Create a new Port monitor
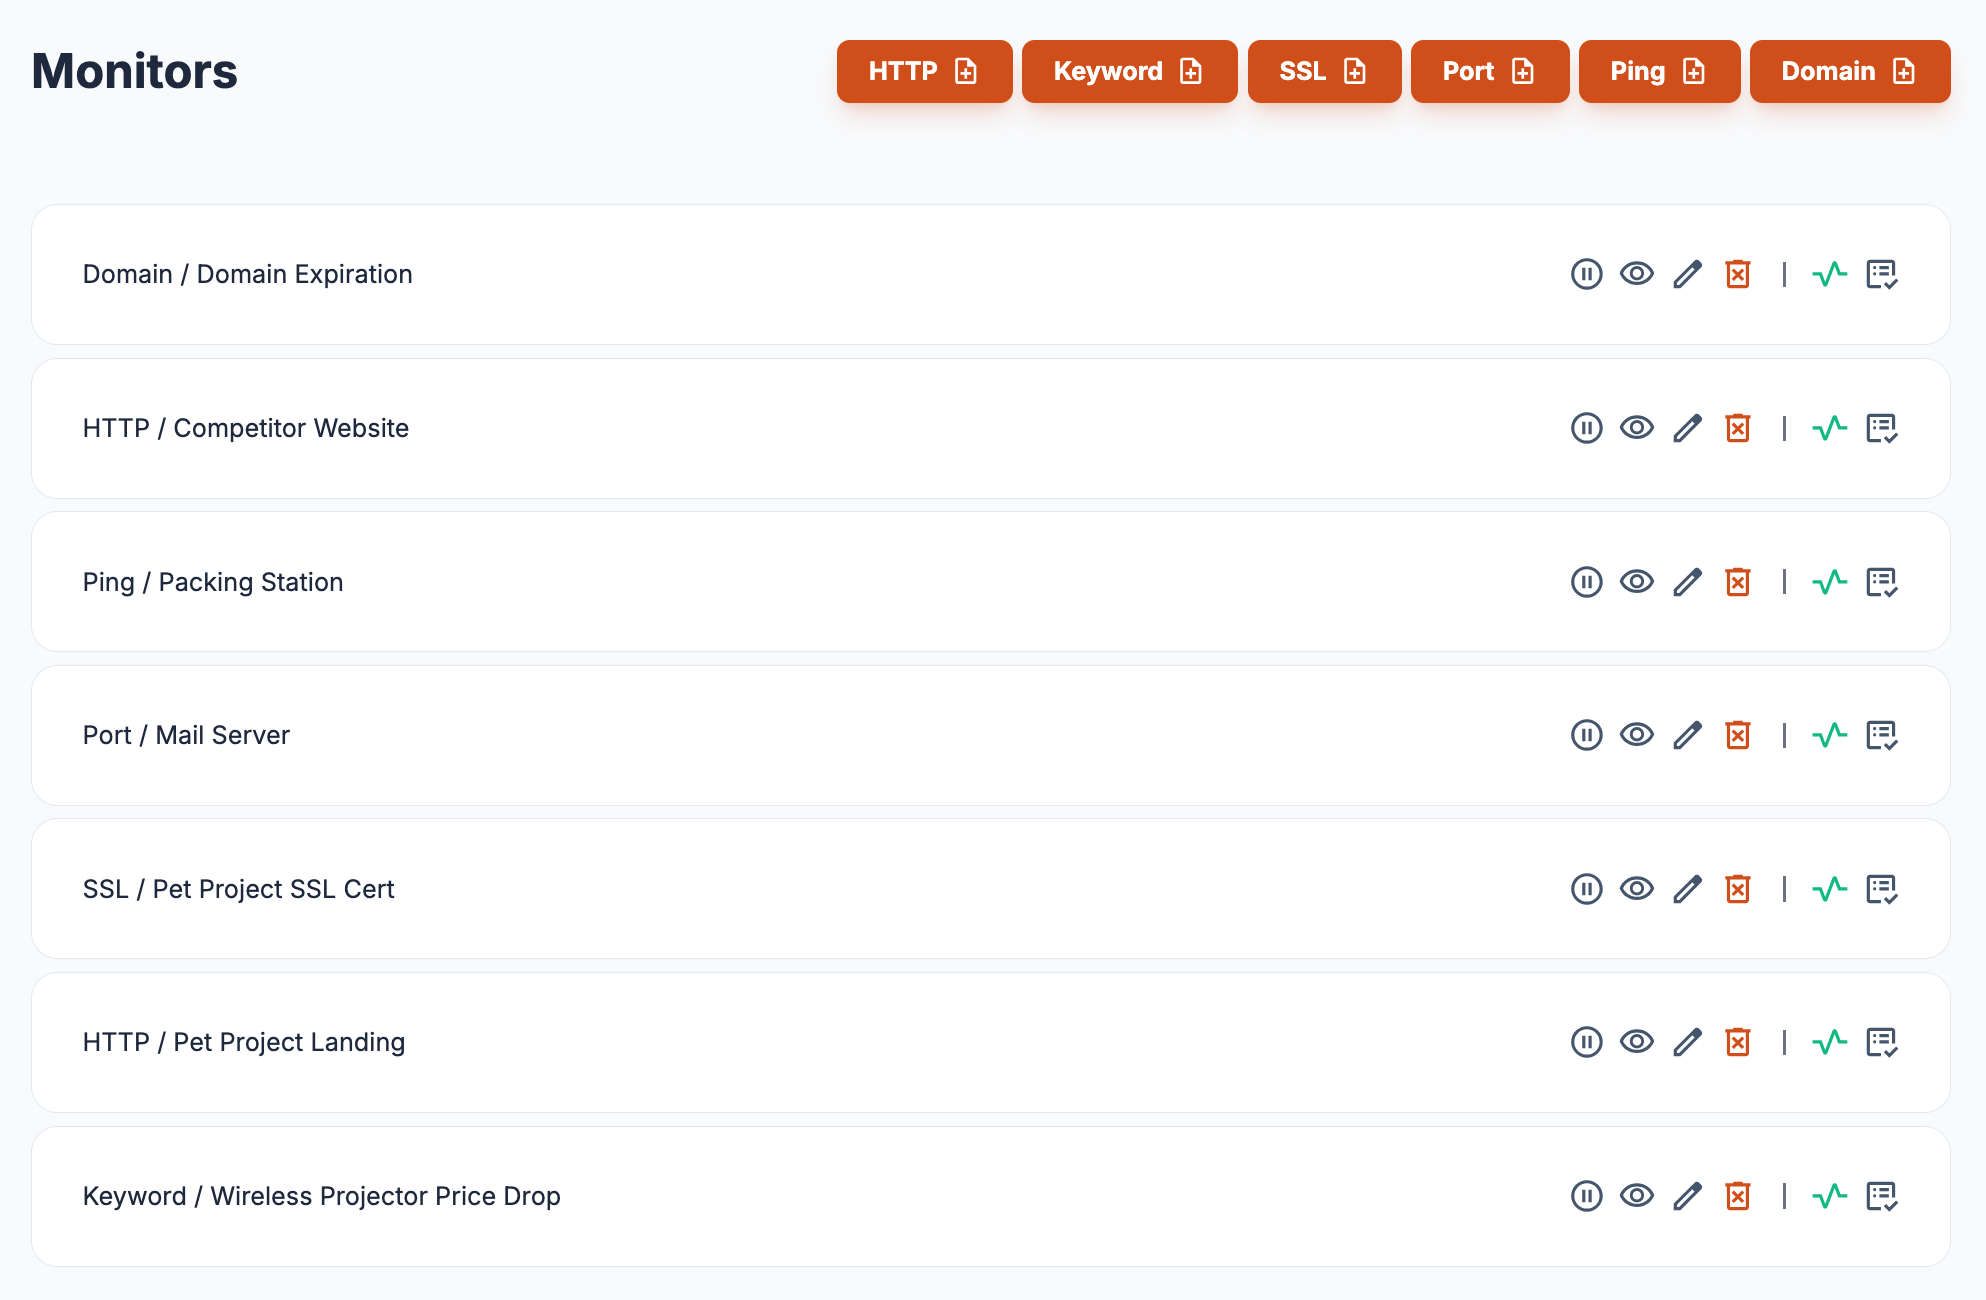Image resolution: width=1986 pixels, height=1300 pixels. [x=1489, y=71]
